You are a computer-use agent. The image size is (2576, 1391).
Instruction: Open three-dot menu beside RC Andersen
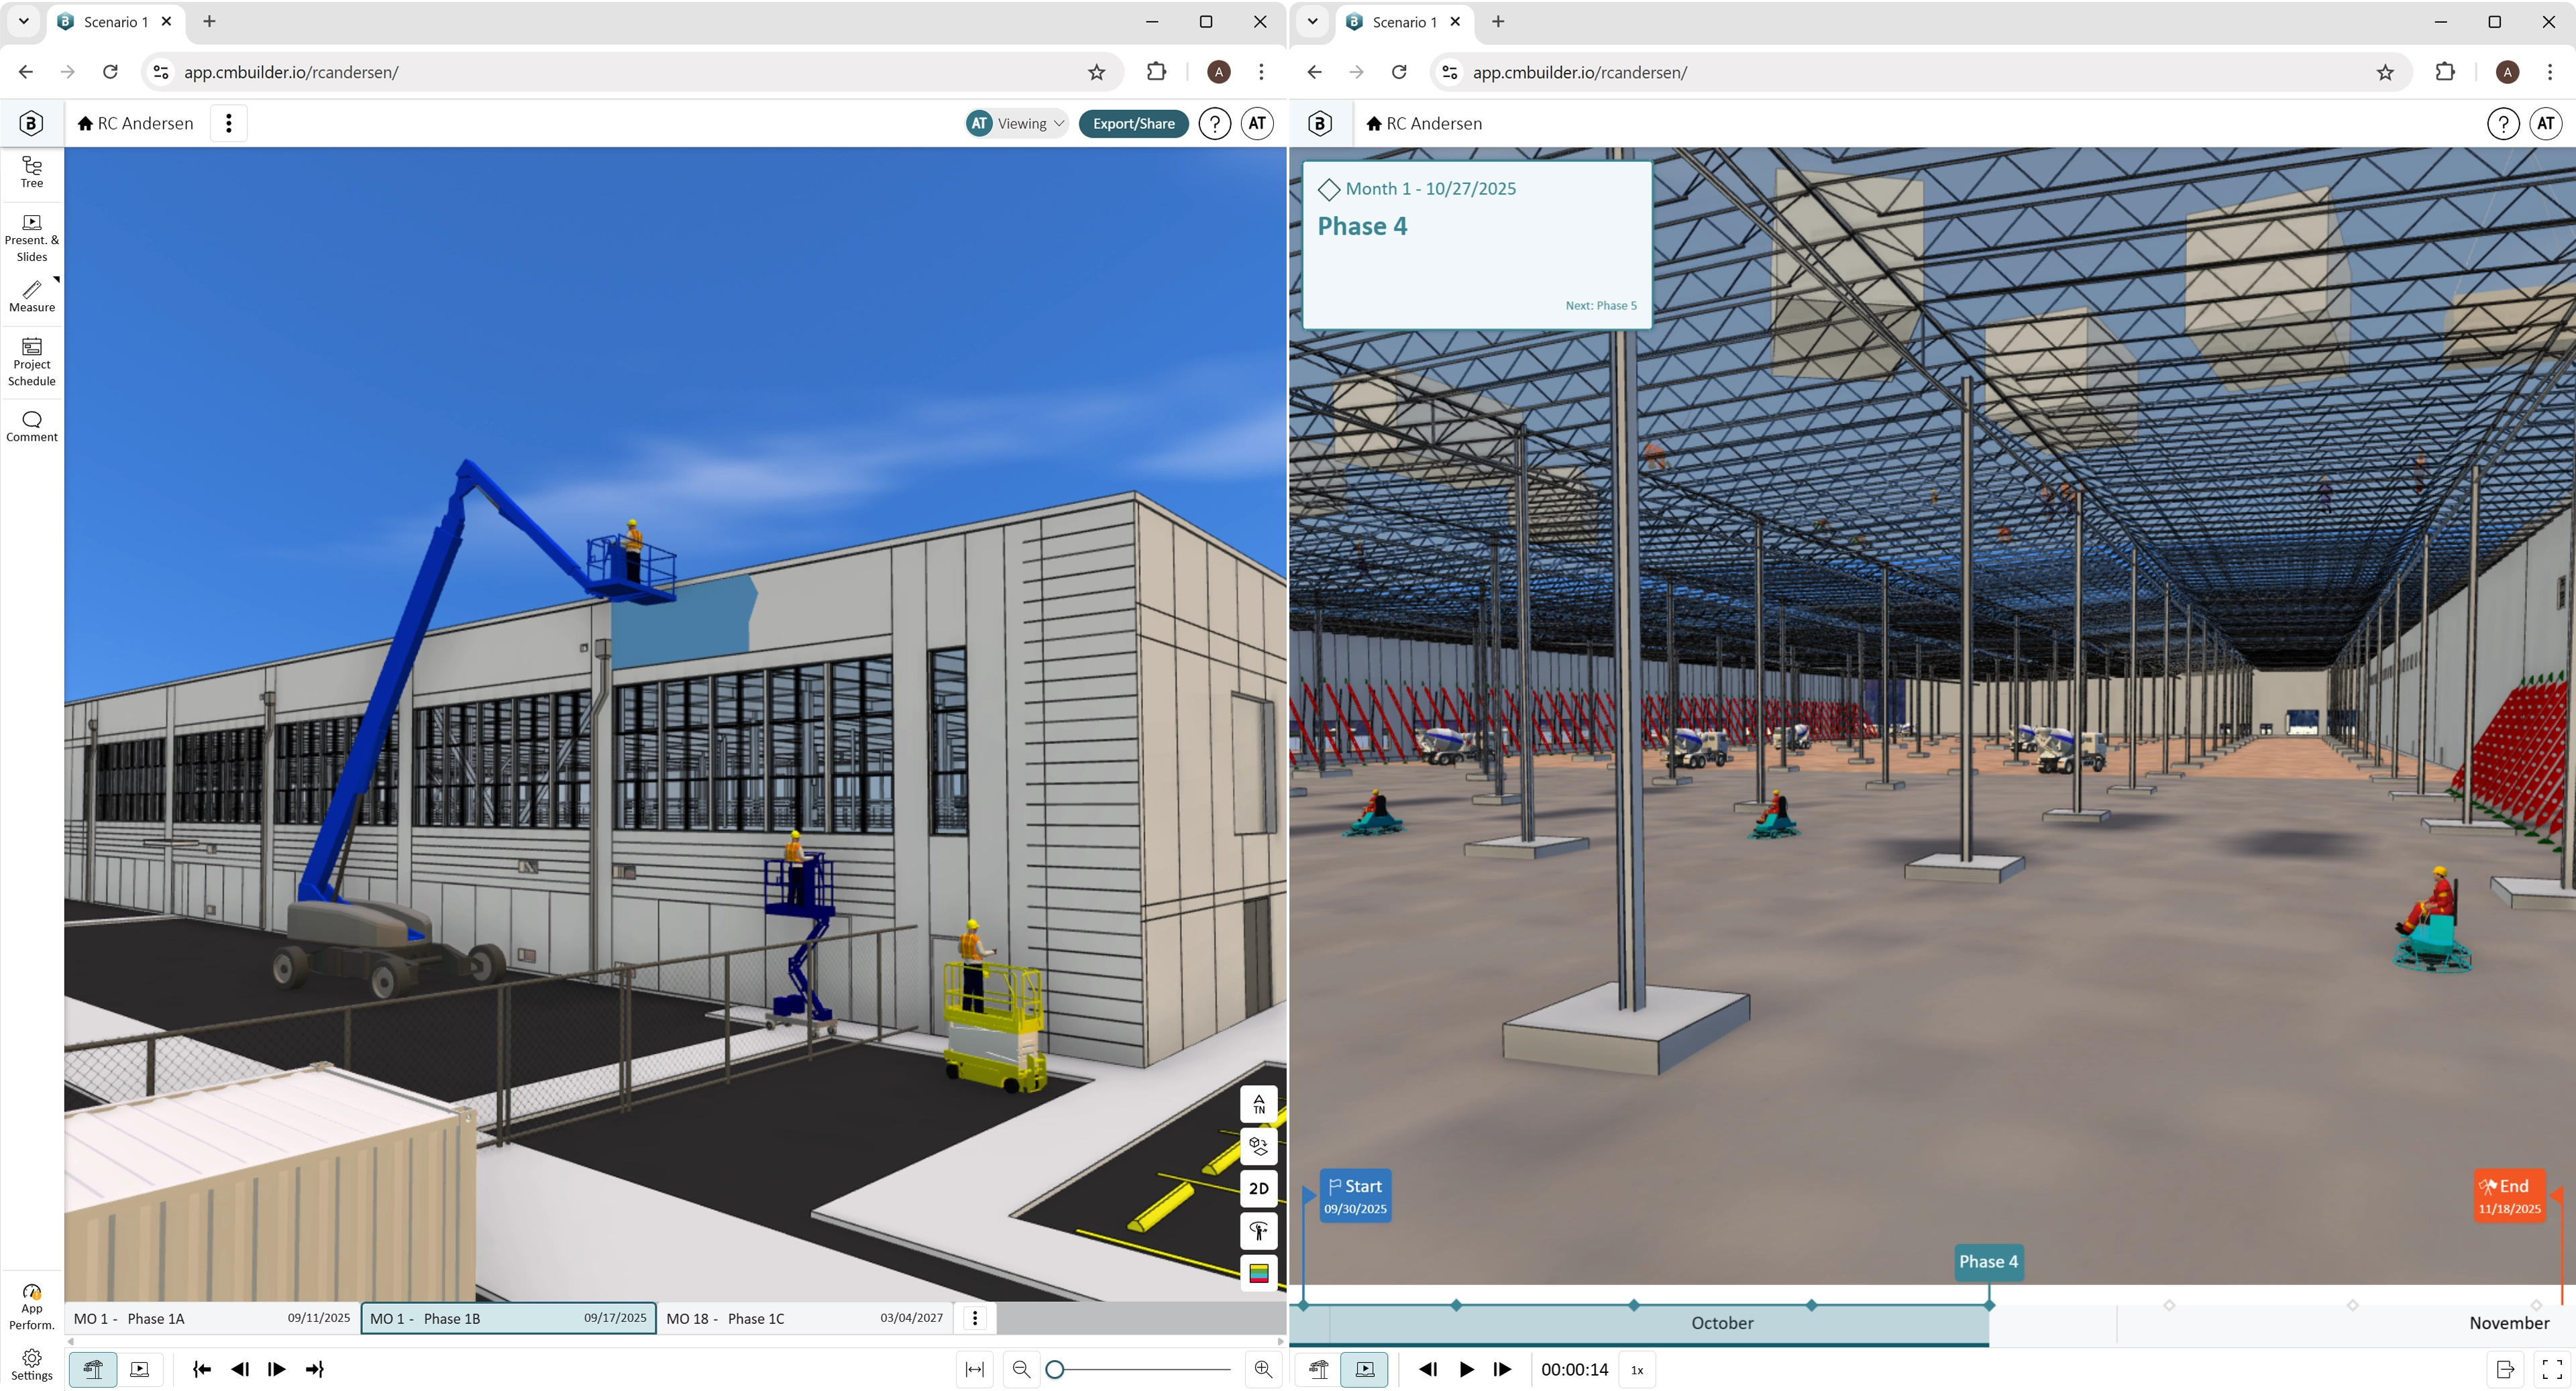click(229, 123)
